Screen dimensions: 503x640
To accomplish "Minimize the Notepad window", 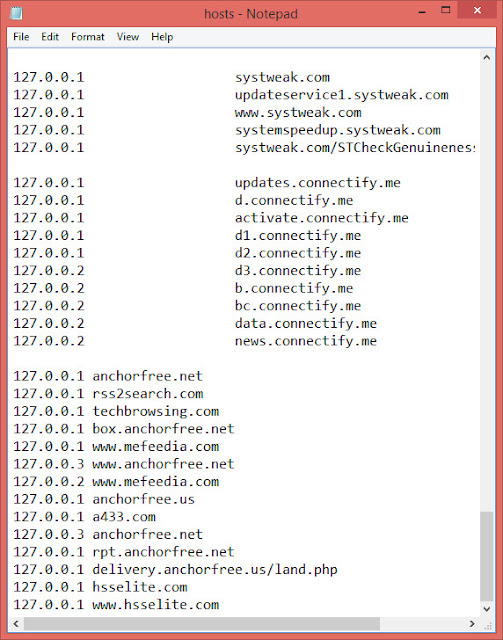I will (x=423, y=11).
